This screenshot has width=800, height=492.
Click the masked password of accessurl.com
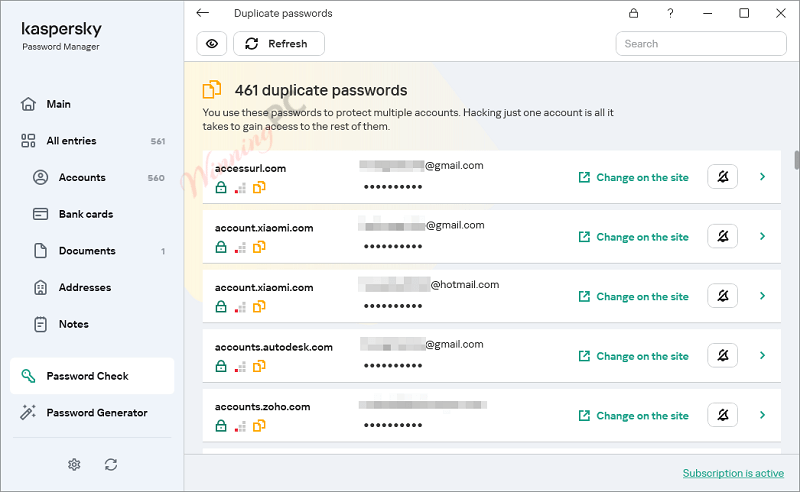tap(393, 187)
